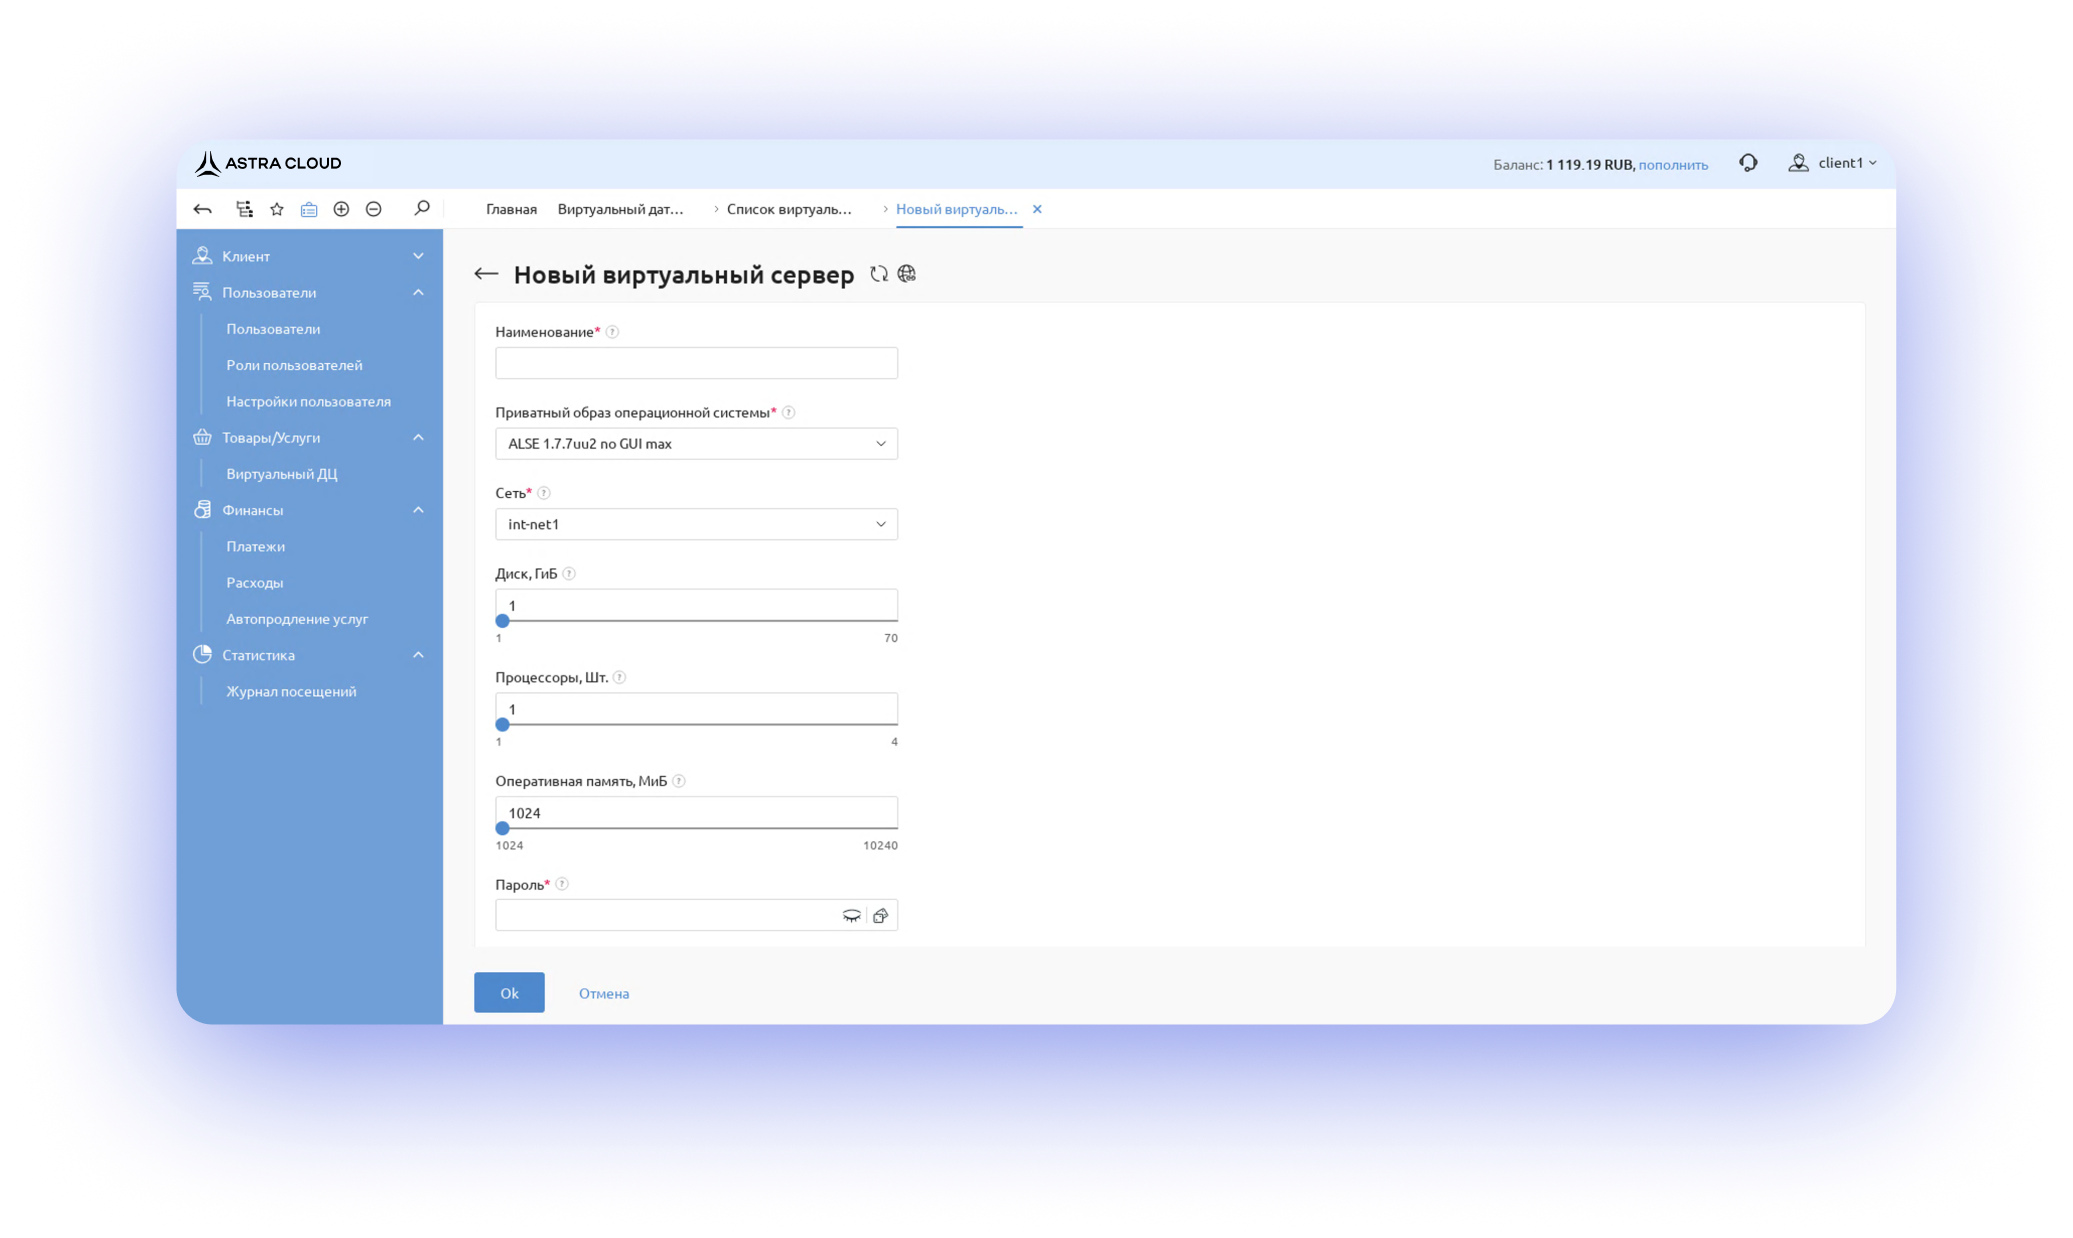The height and width of the screenshot is (1238, 2073).
Task: Open the menu tree icon in toolbar
Action: [x=244, y=209]
